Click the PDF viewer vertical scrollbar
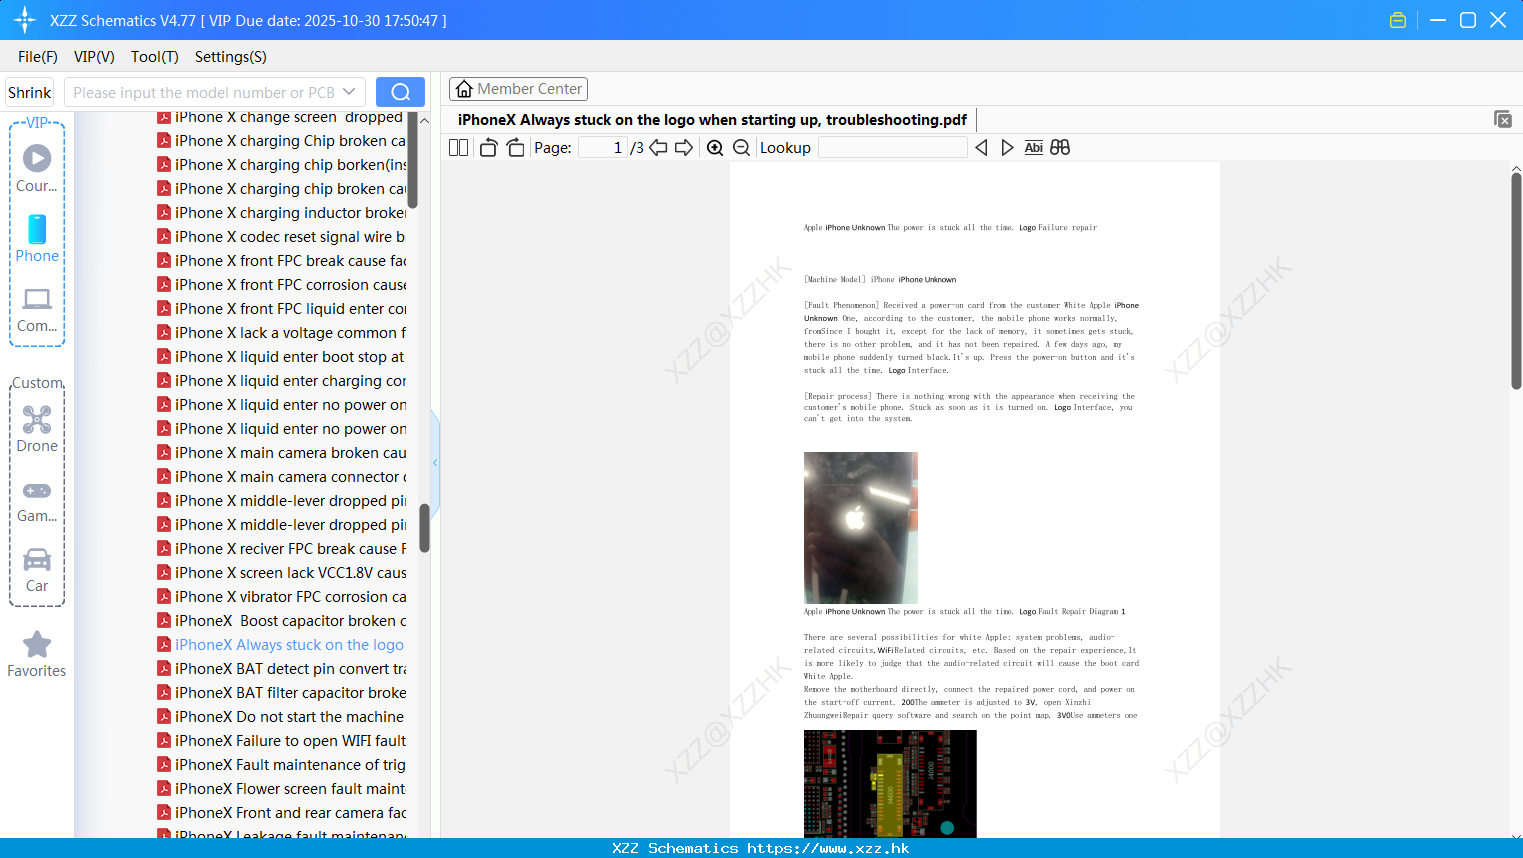The height and width of the screenshot is (858, 1523). (1516, 281)
